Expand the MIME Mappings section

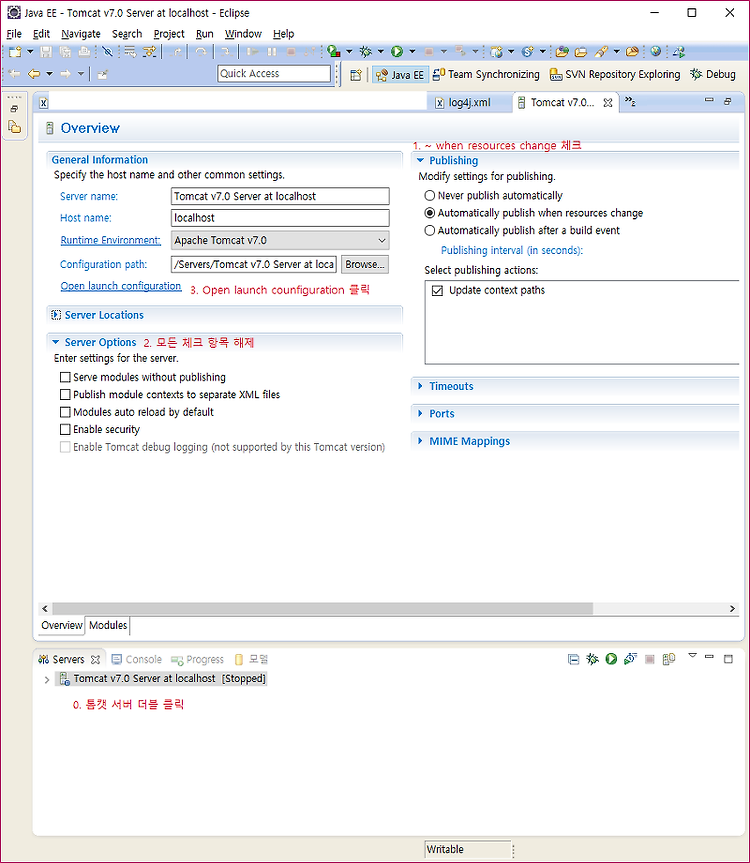420,441
